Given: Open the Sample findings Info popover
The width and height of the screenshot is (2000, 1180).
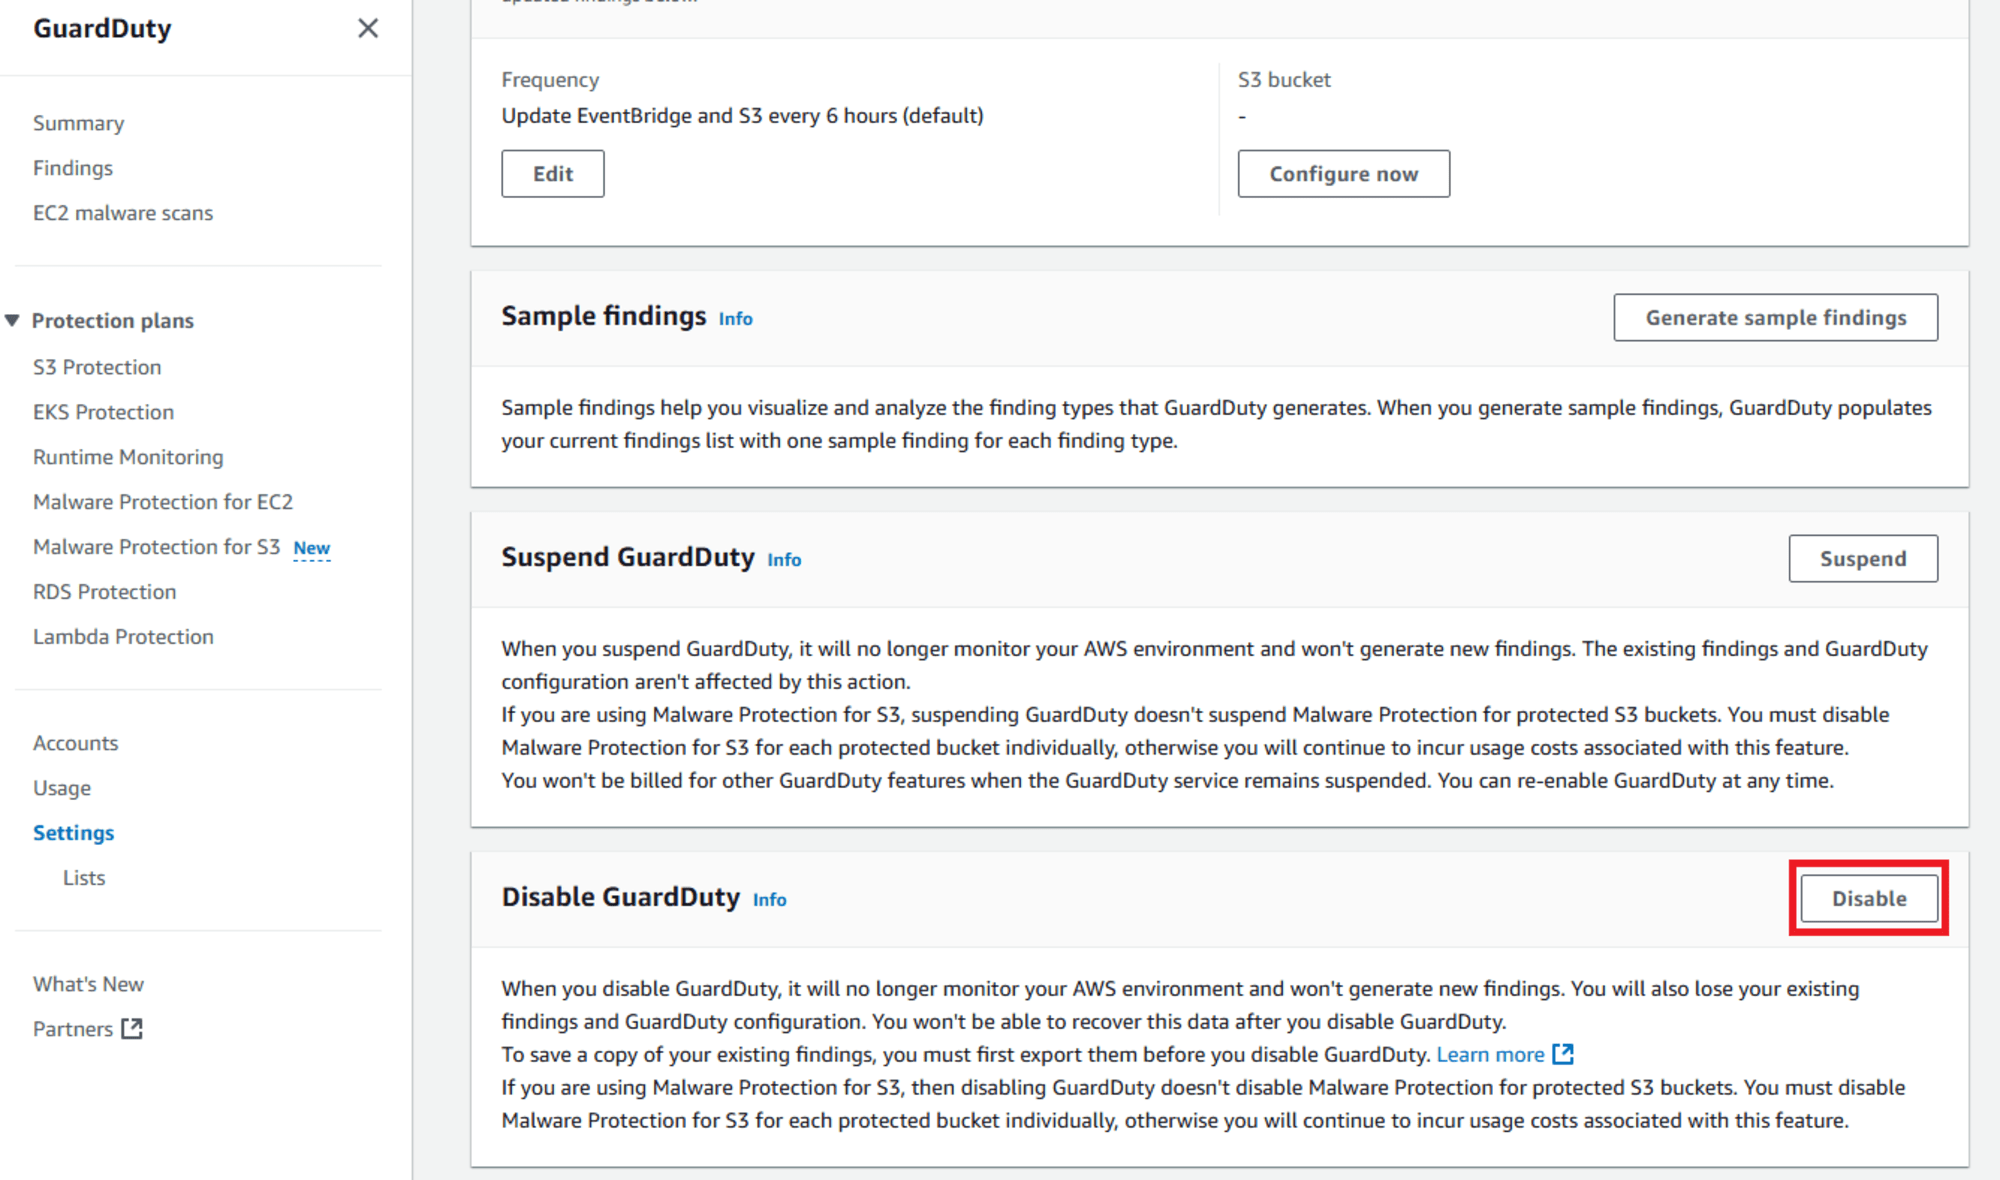Looking at the screenshot, I should pos(735,318).
